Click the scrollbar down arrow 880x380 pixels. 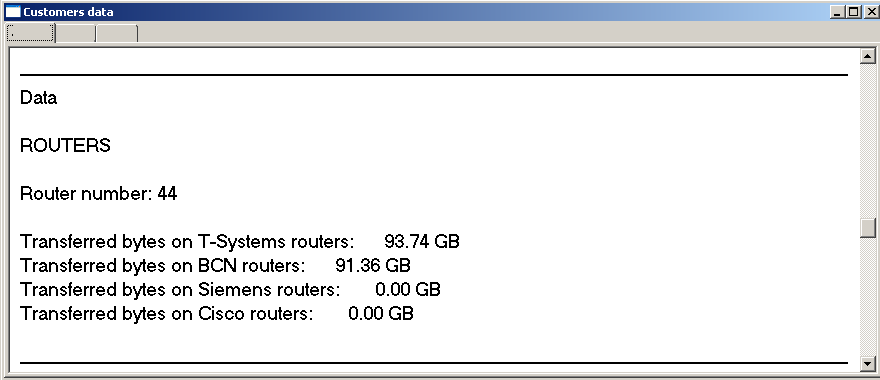click(x=868, y=364)
